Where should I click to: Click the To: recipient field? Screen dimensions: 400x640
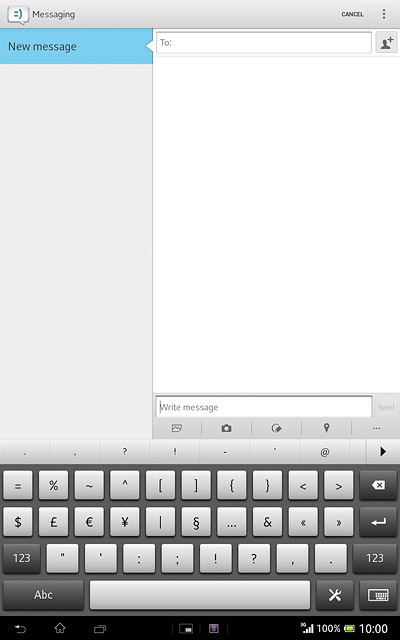(x=264, y=42)
